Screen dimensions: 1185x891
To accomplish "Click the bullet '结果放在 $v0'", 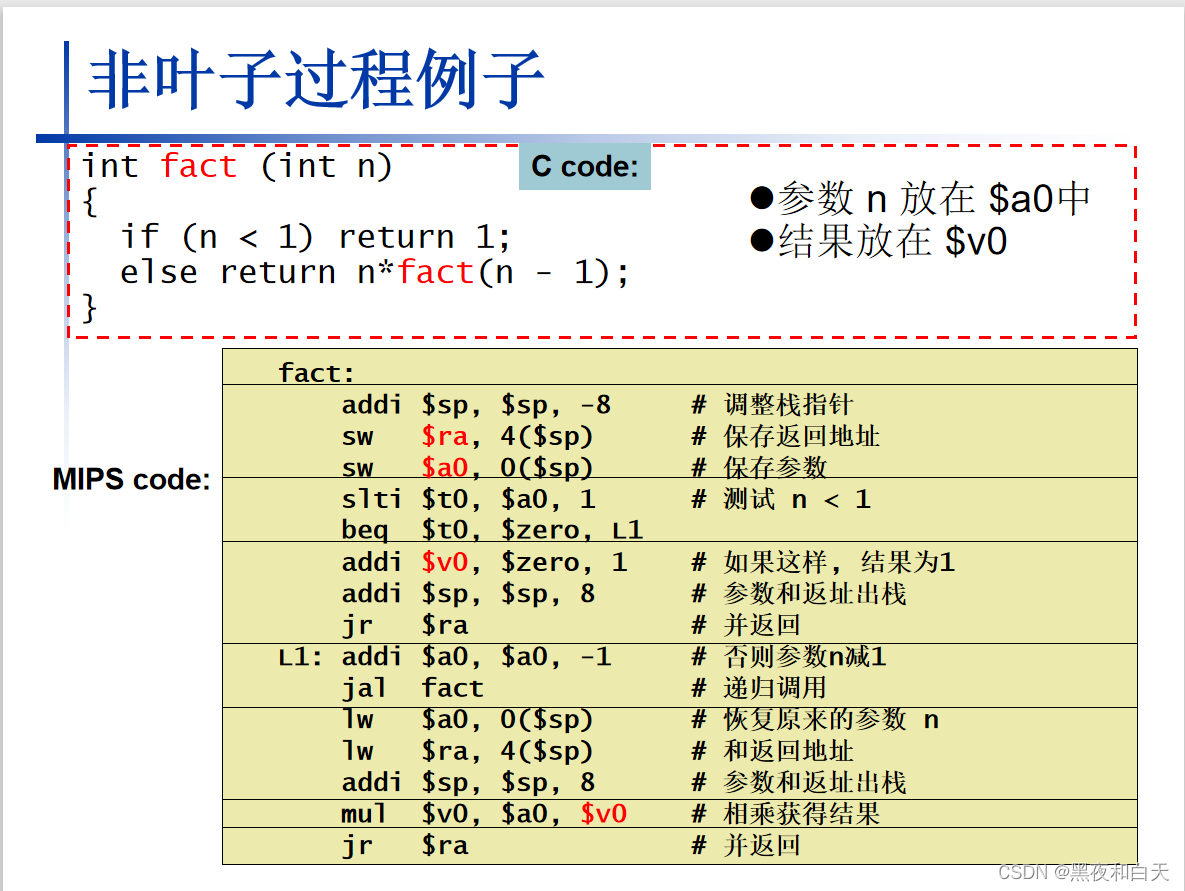I will point(878,241).
